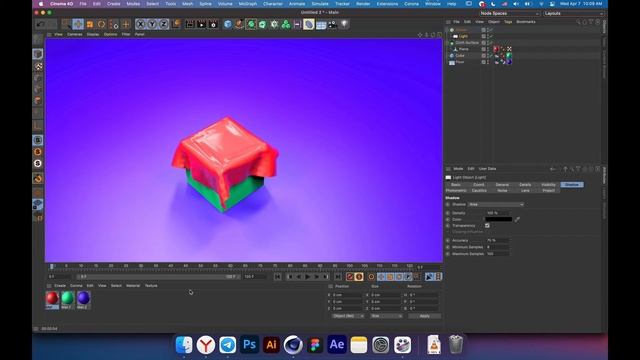This screenshot has width=640, height=360.
Task: Open the Shadow type dropdown
Action: (496, 204)
